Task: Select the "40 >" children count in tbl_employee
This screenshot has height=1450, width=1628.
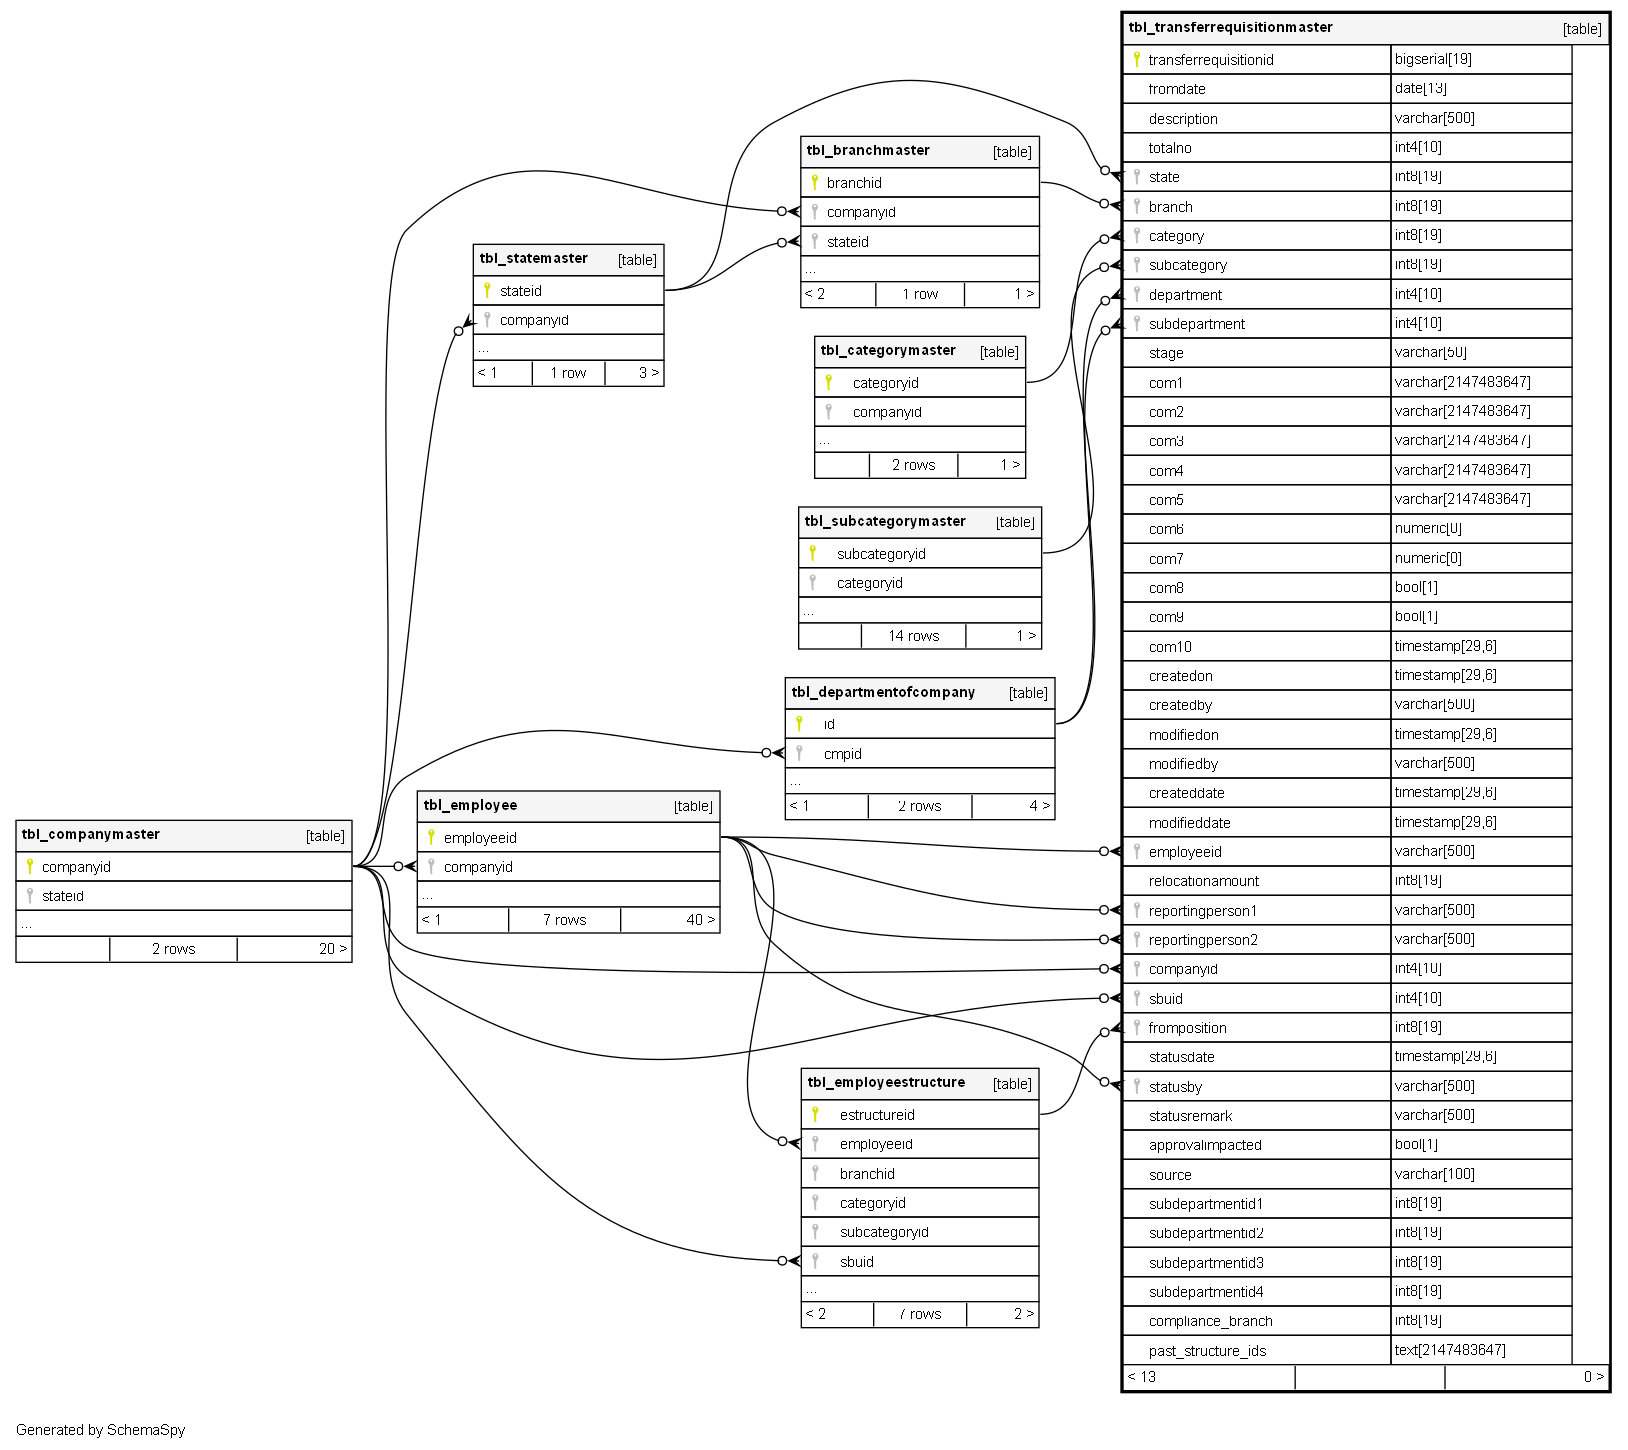Action: [x=700, y=920]
